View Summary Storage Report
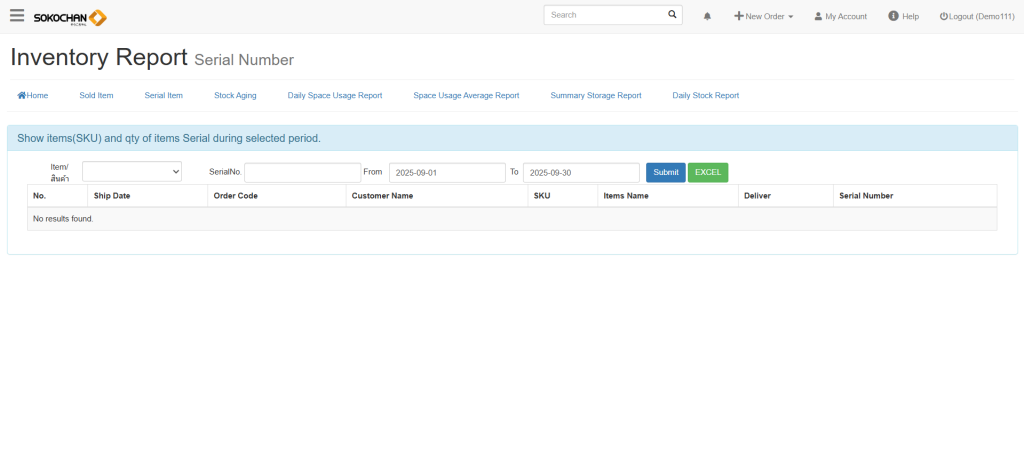This screenshot has width=1024, height=461. (595, 96)
